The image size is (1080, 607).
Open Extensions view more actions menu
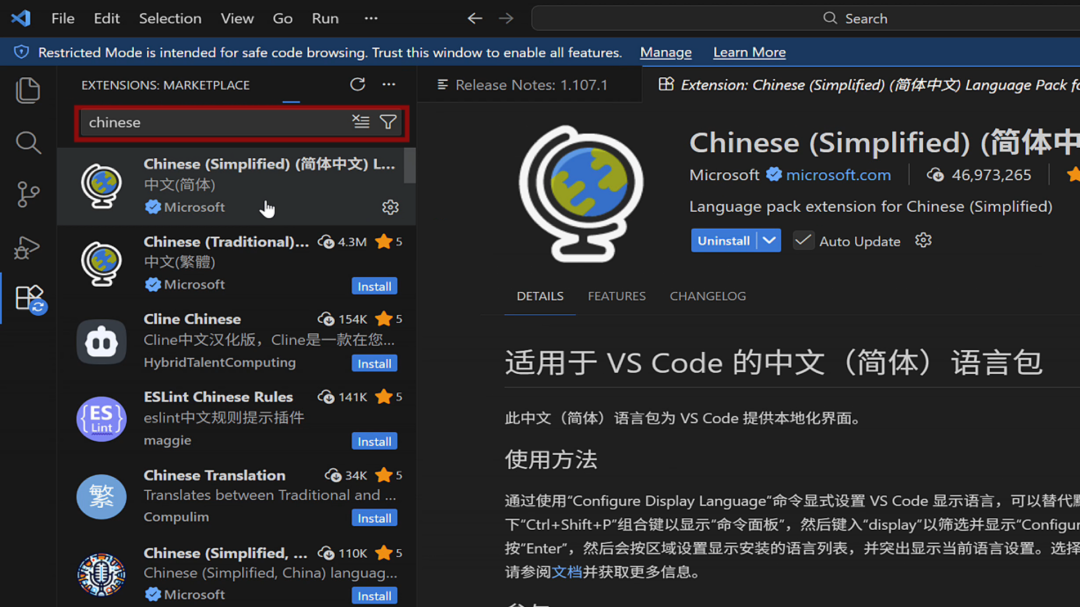click(x=388, y=84)
